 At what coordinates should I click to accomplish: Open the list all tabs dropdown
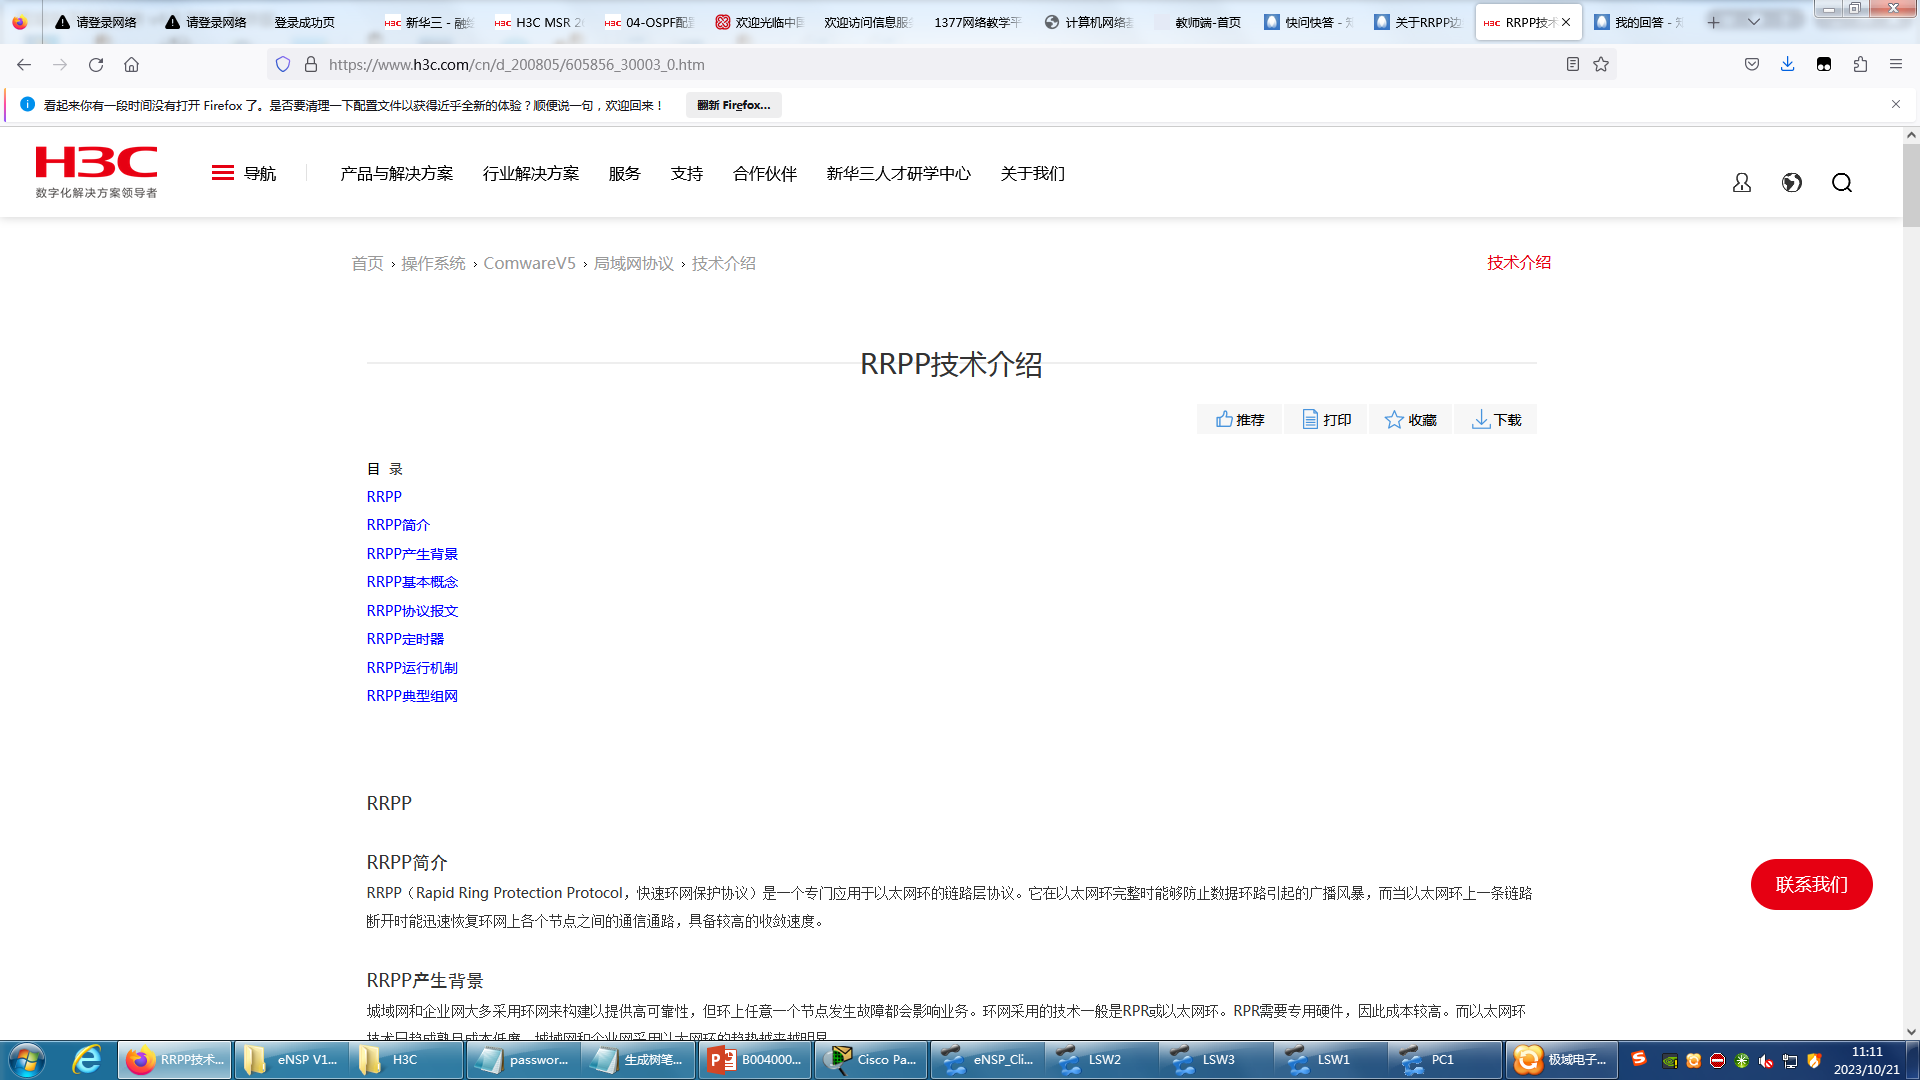(x=1754, y=22)
